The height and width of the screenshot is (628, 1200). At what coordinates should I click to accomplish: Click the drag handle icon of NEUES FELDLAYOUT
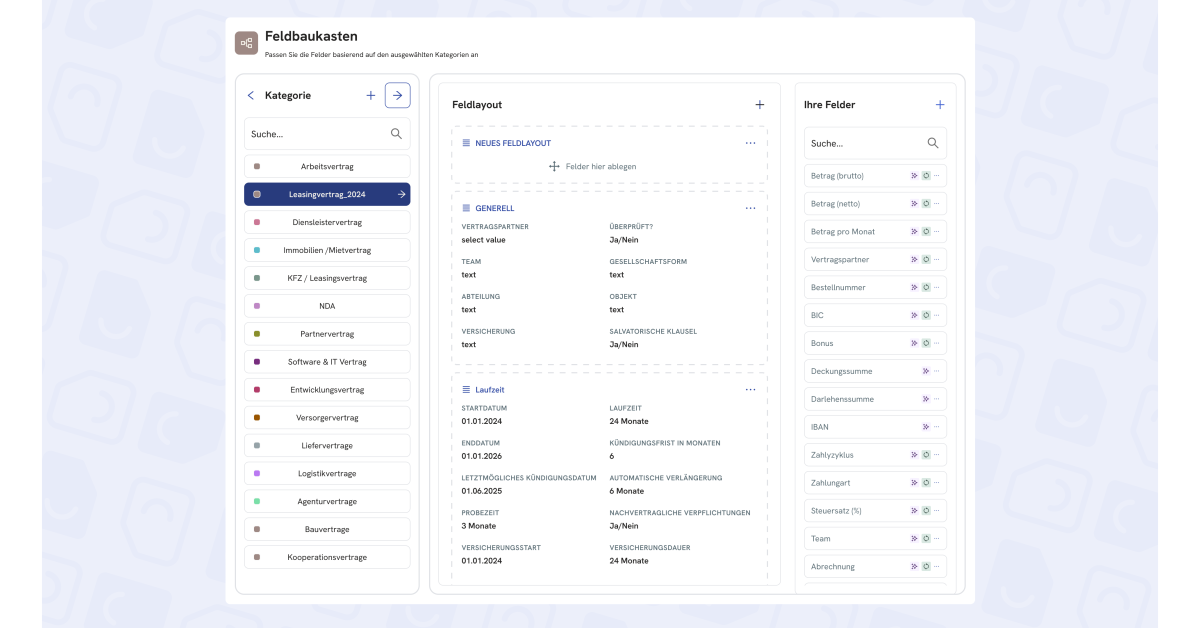tap(466, 143)
